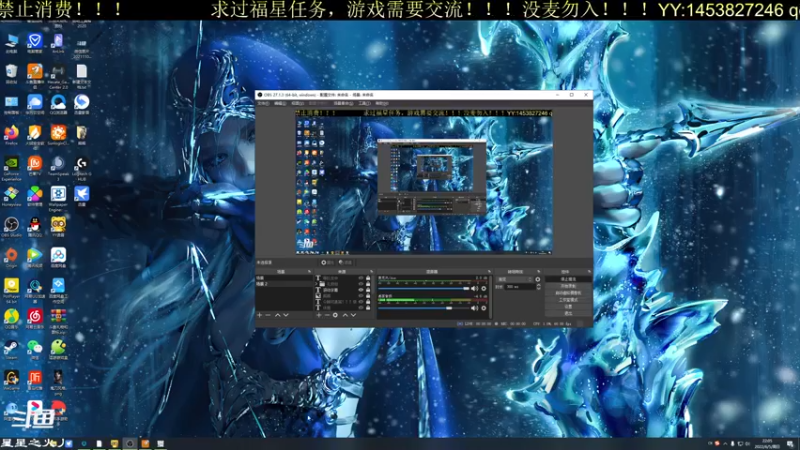
Task: Open the scene transition type dropdown
Action: pyautogui.click(x=514, y=279)
